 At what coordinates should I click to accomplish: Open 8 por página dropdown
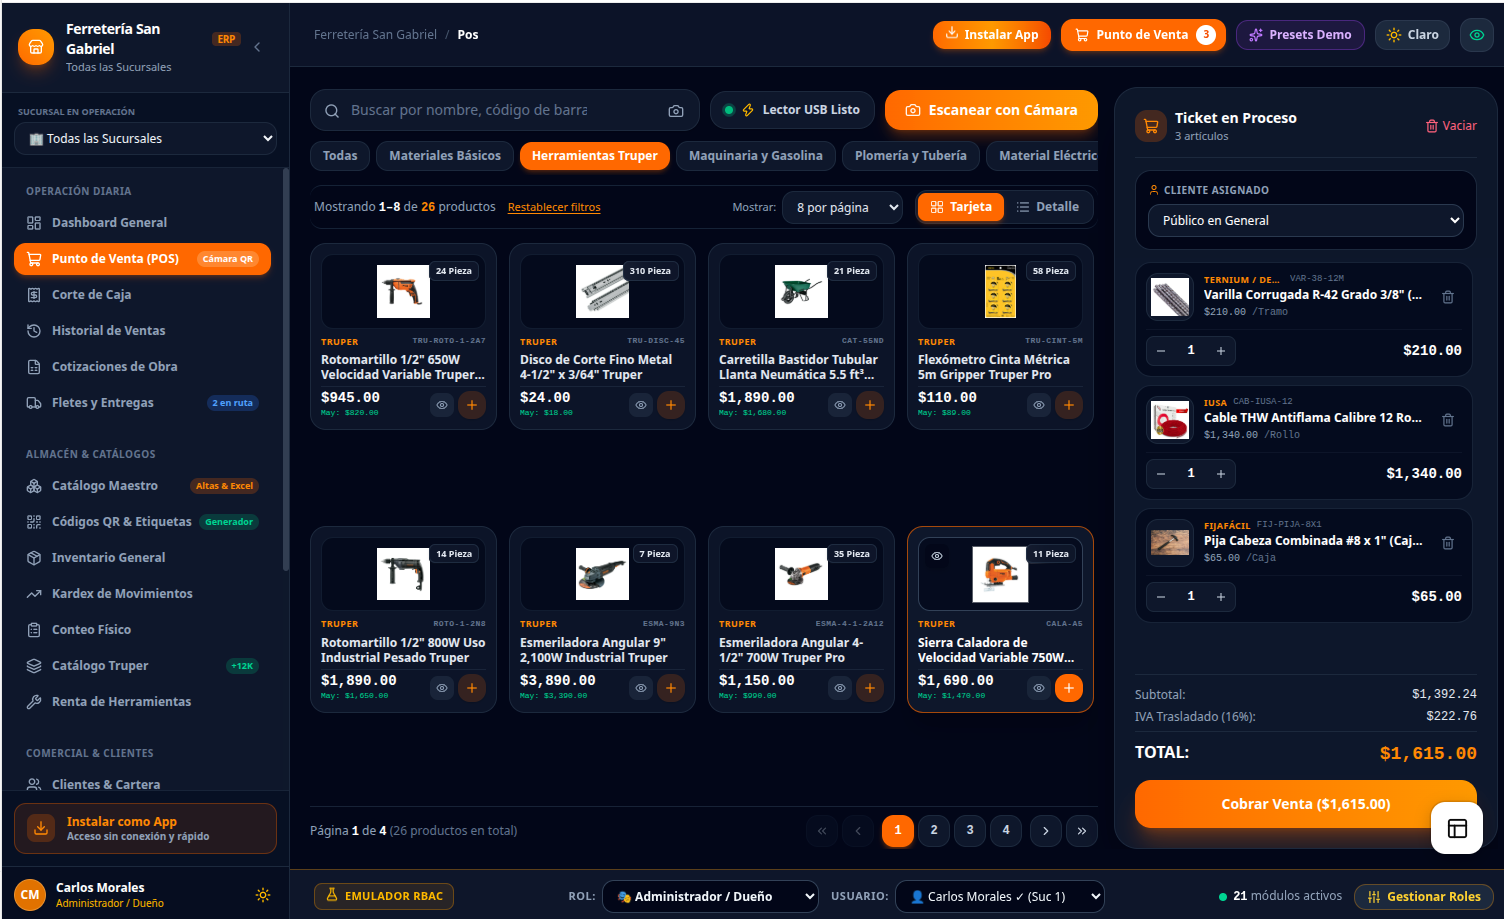(843, 208)
